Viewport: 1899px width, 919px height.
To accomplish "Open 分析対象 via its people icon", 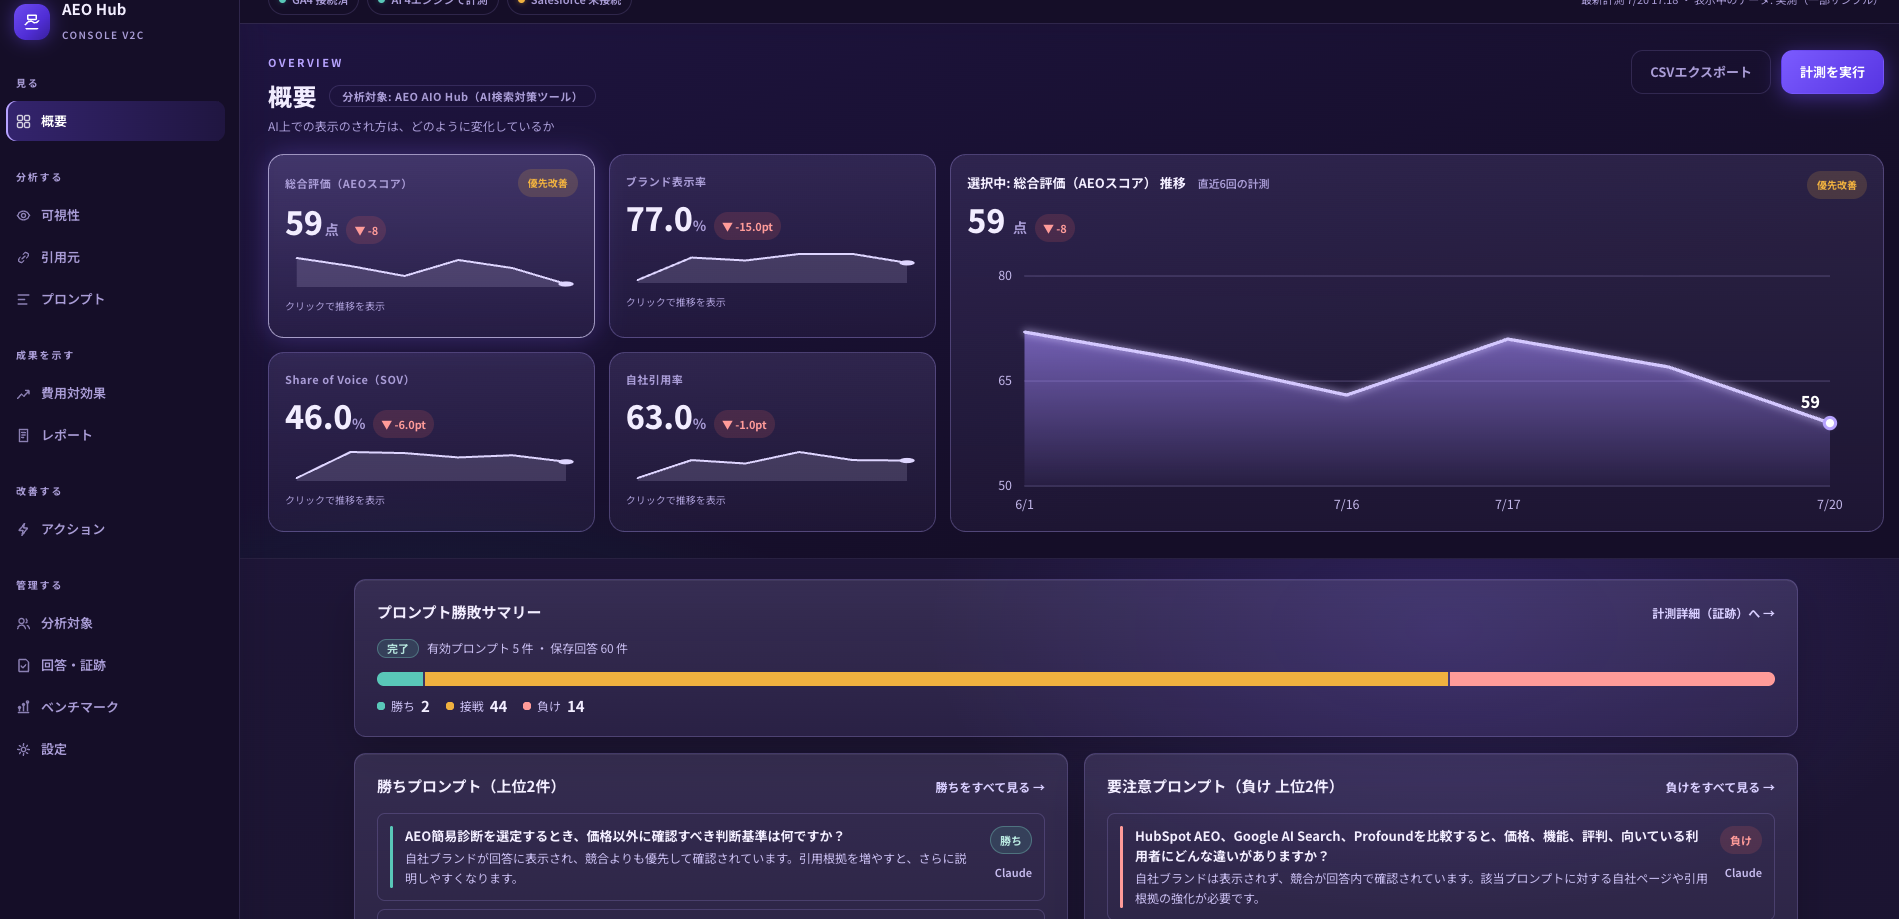I will [24, 623].
